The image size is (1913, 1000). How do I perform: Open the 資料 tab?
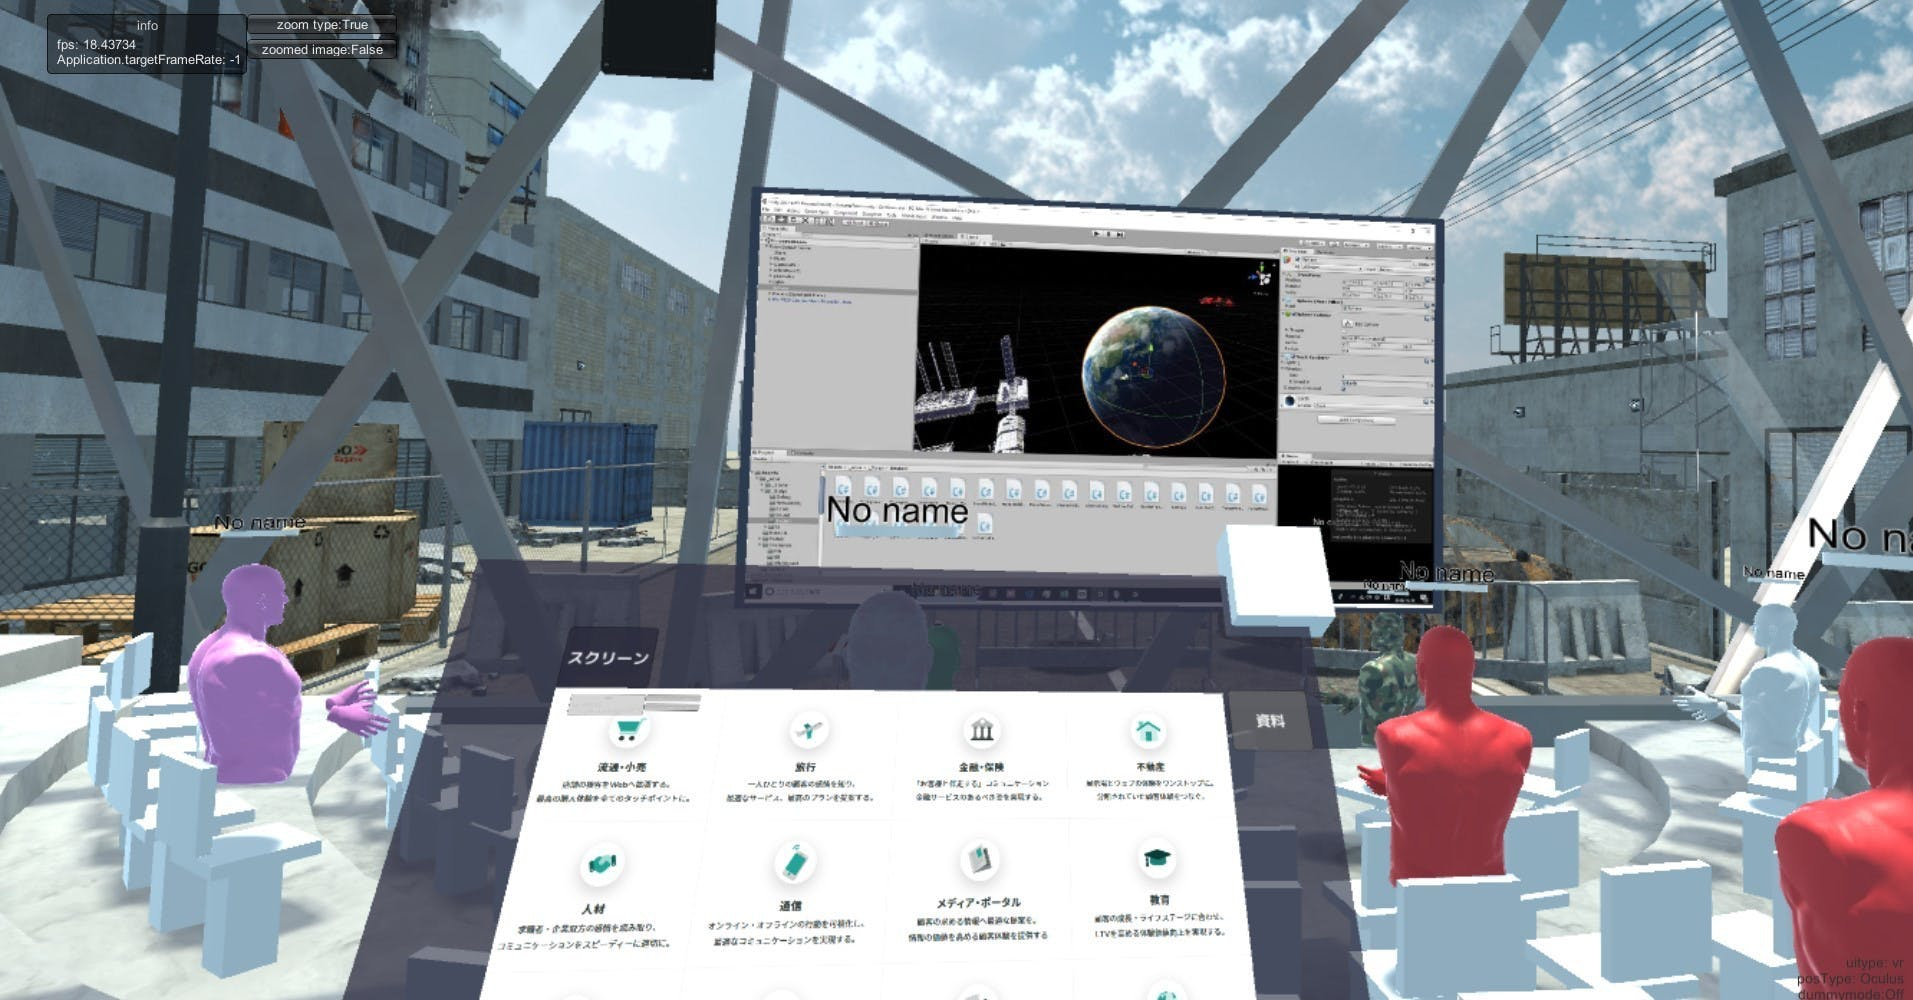coord(1269,720)
